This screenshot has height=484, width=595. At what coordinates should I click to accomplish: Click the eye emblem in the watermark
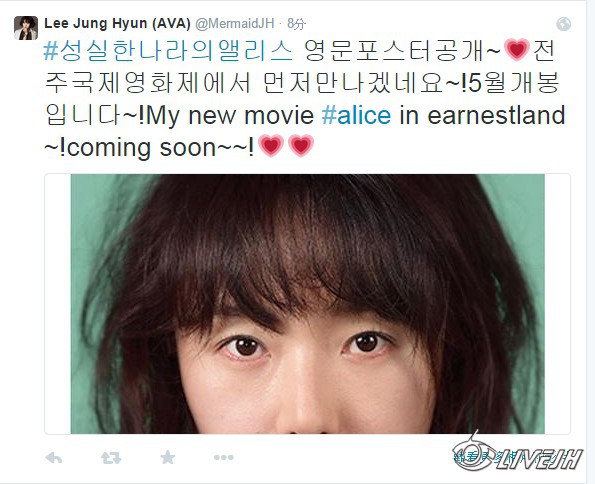coord(474,451)
